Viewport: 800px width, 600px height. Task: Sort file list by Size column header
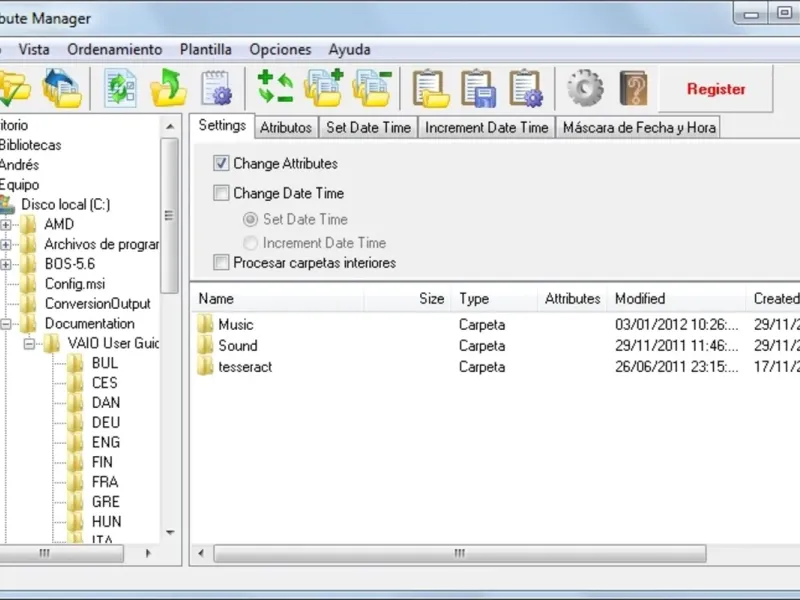pos(407,298)
